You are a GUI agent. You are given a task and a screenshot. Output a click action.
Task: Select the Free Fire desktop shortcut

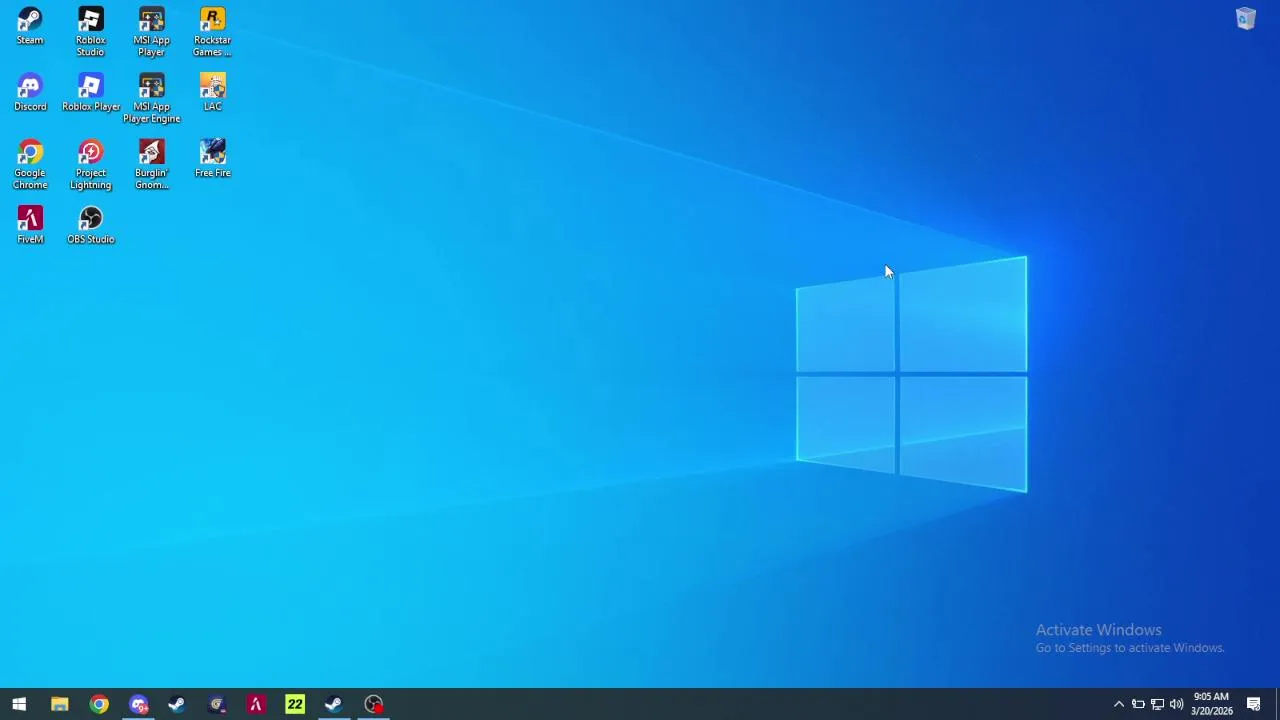click(x=212, y=159)
